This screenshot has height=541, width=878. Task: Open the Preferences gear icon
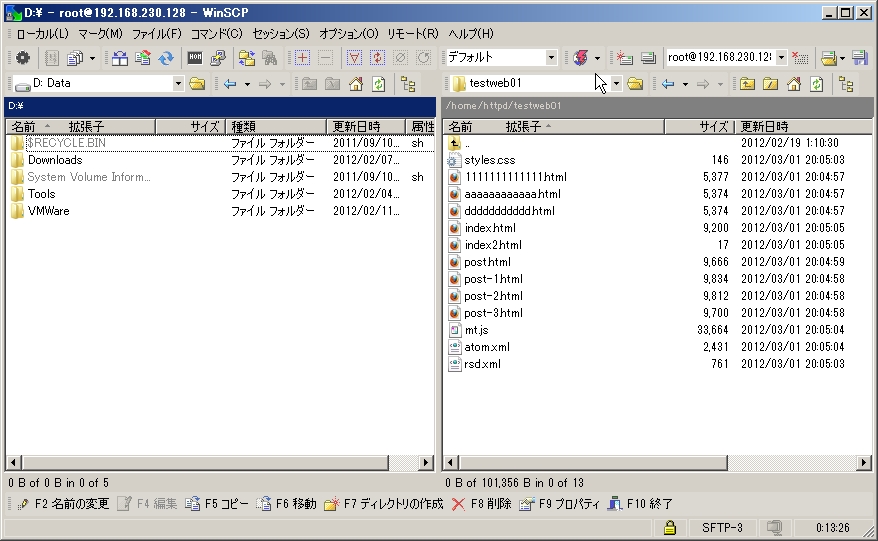point(22,57)
